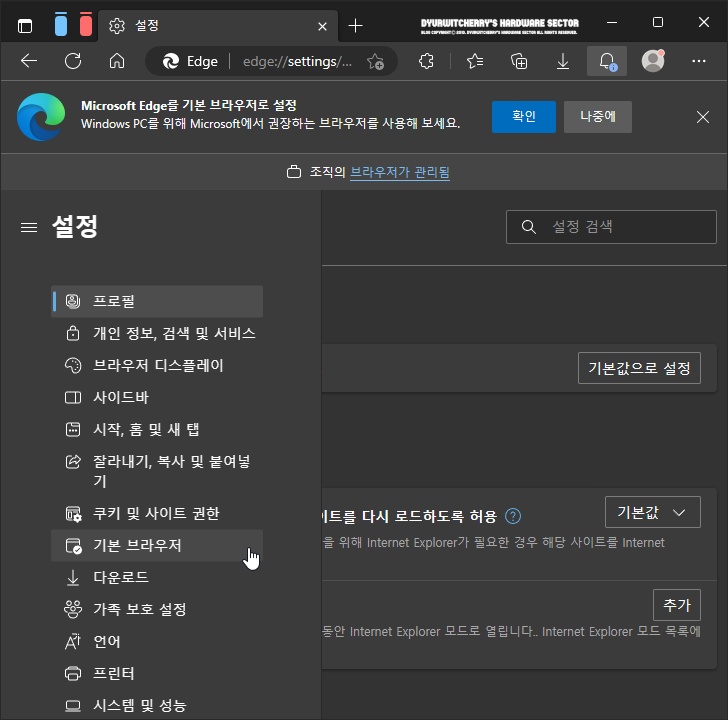Refresh the page
Viewport: 728px width, 720px height.
tap(73, 61)
